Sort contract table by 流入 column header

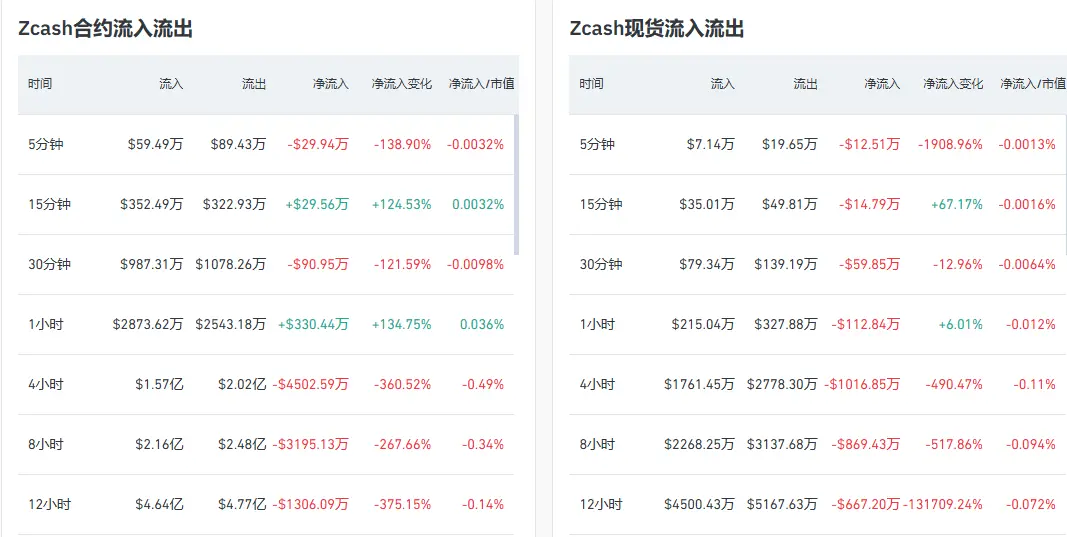[171, 84]
